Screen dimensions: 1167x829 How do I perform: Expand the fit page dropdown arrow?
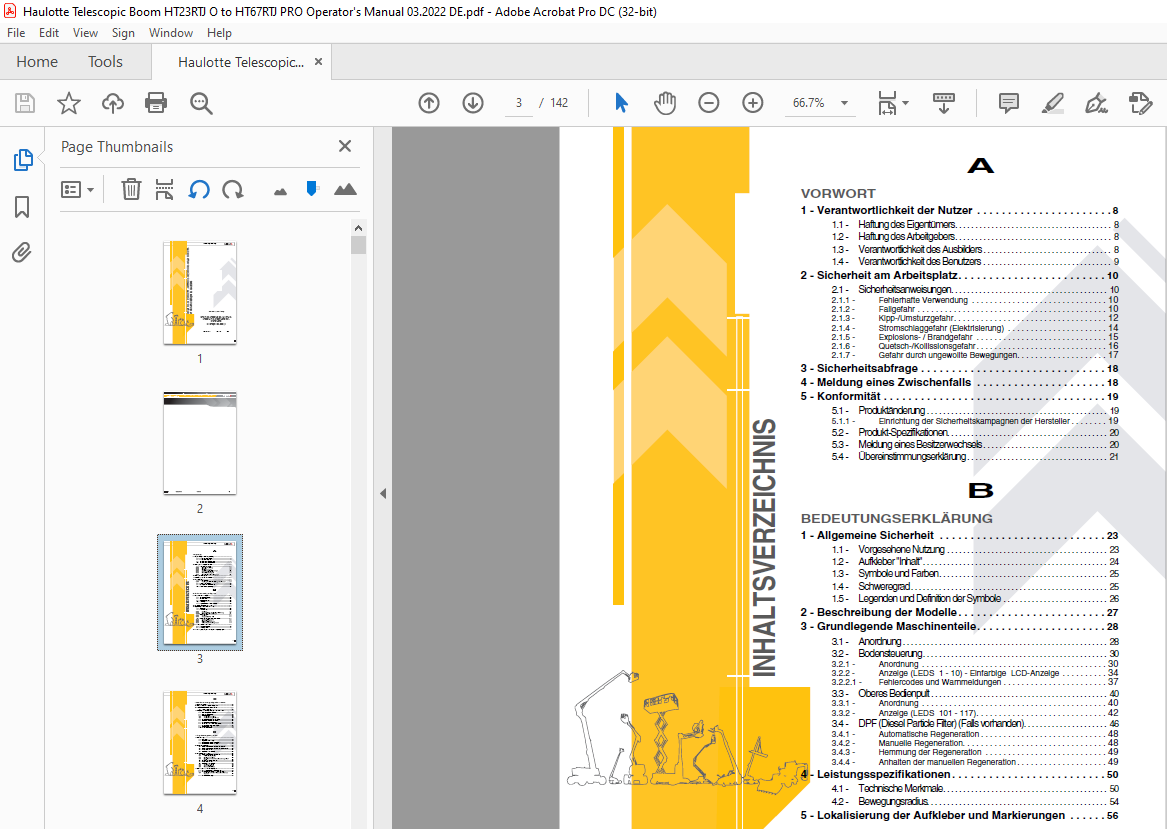click(905, 103)
